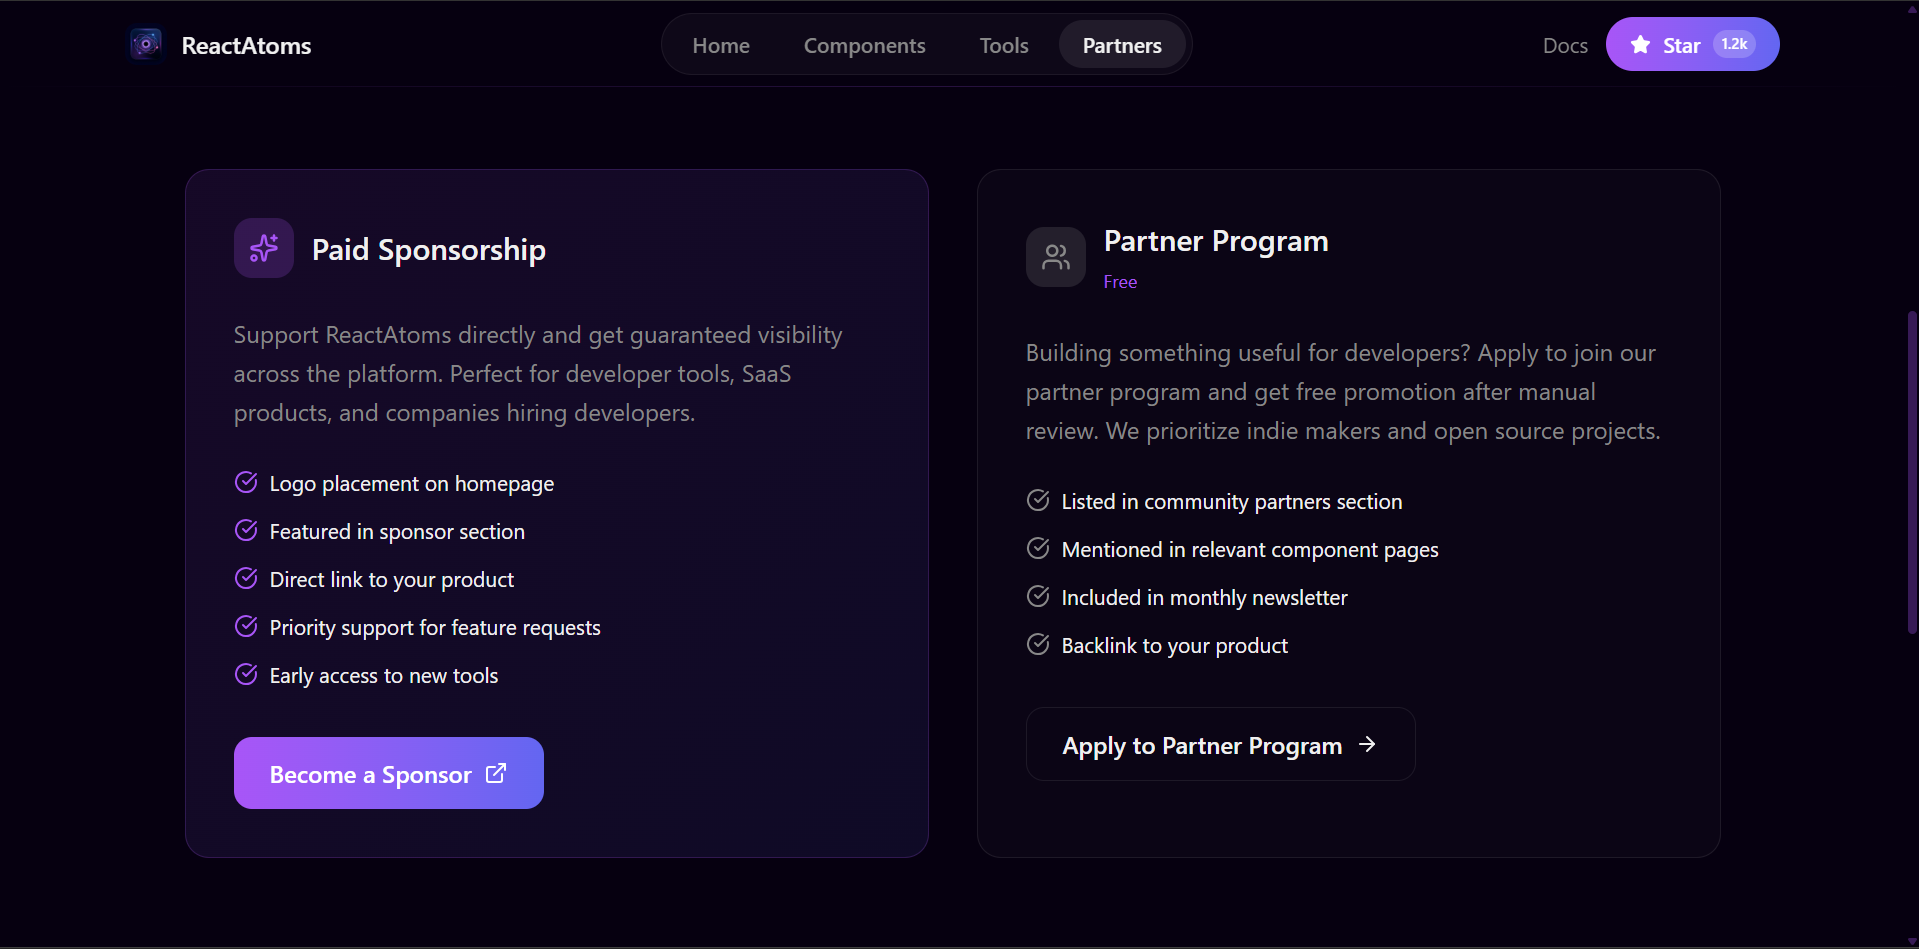The width and height of the screenshot is (1919, 949).
Task: Go to the Tools tab
Action: (1004, 45)
